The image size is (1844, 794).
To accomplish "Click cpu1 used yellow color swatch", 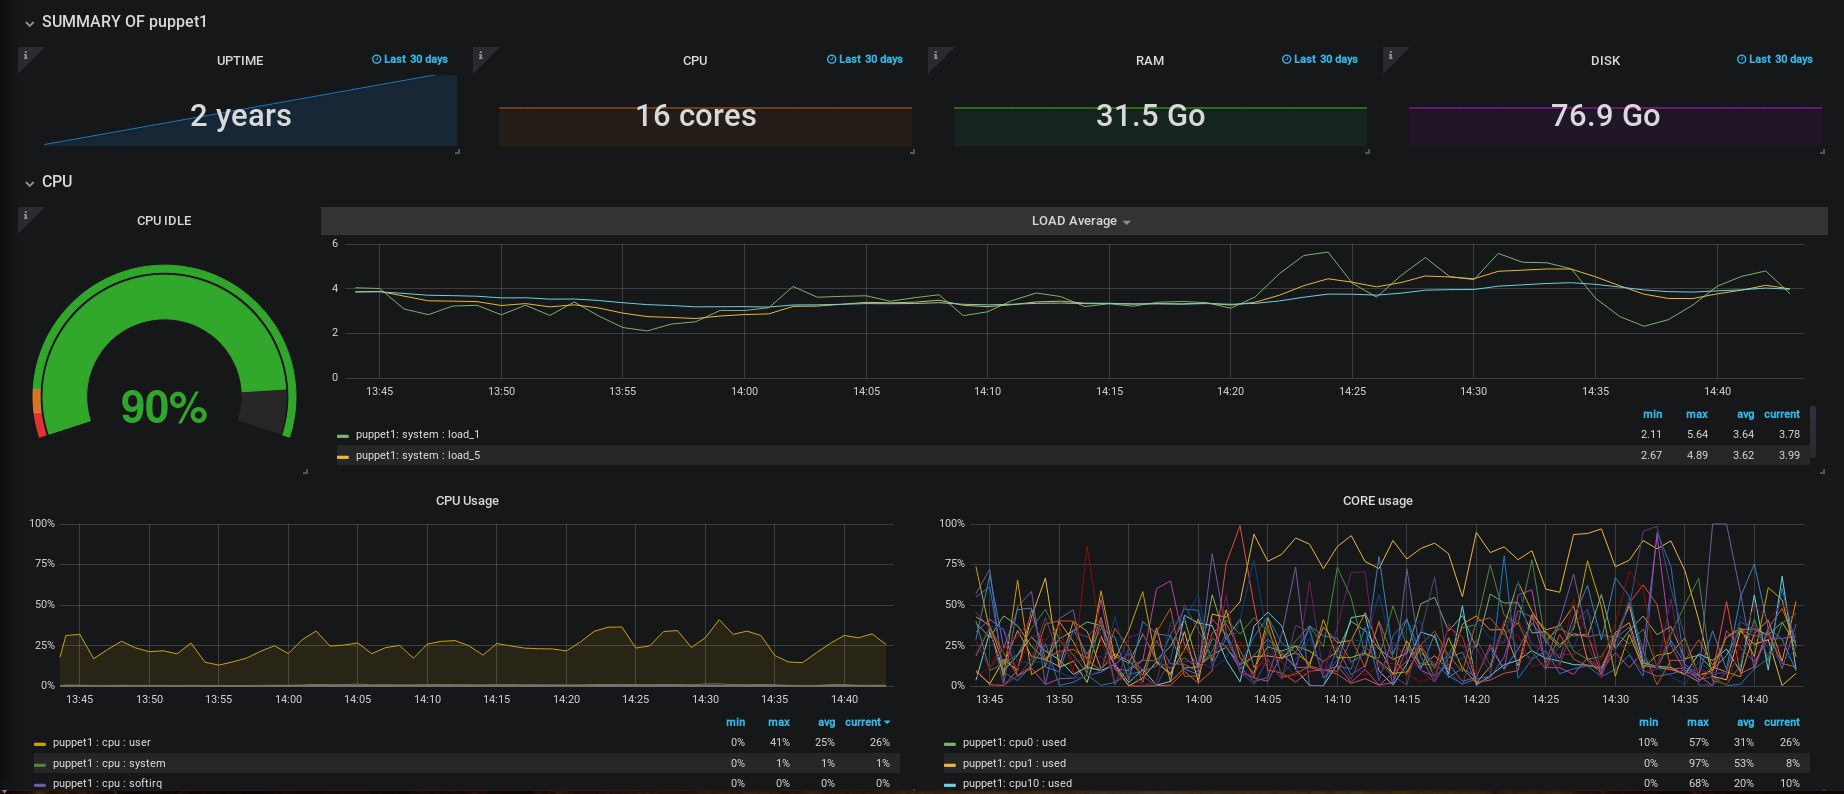I will coord(950,764).
